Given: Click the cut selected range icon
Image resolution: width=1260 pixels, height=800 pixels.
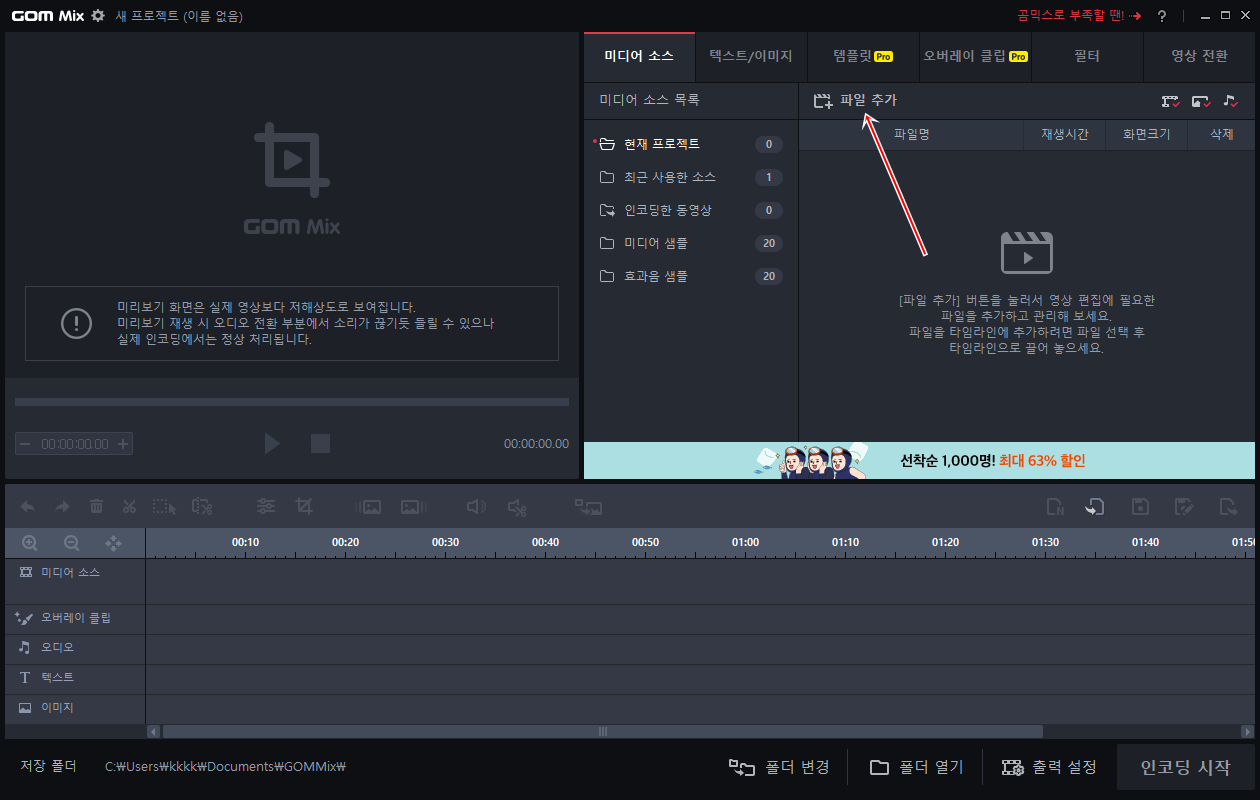Looking at the screenshot, I should (x=202, y=507).
